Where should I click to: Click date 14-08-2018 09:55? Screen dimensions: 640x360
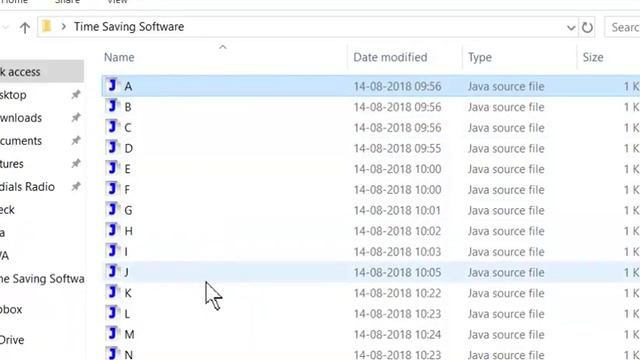[397, 148]
